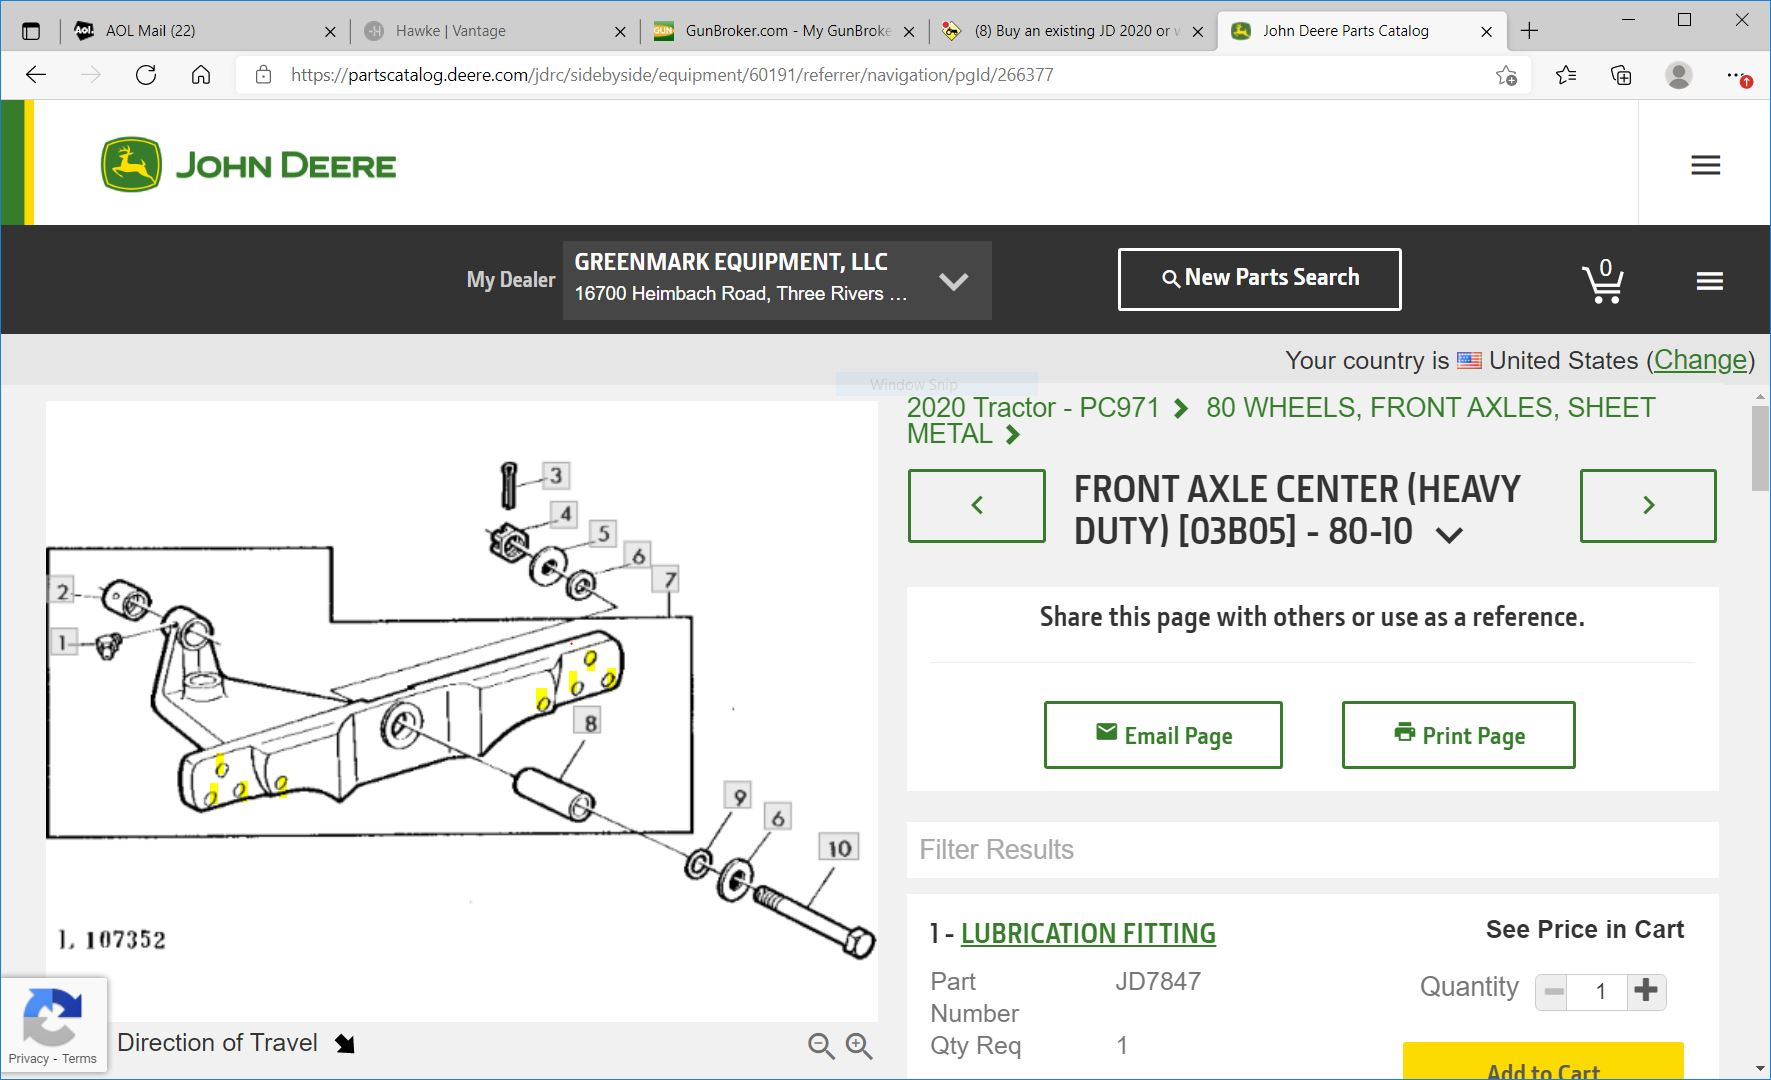This screenshot has width=1771, height=1080.
Task: Select part callout 9 in diagram
Action: pyautogui.click(x=738, y=796)
